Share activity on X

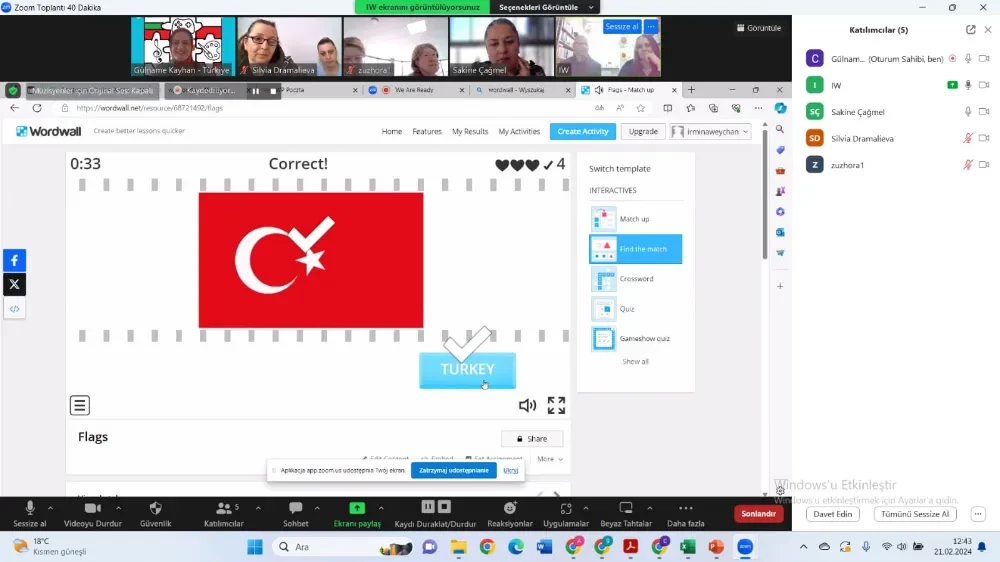click(15, 285)
